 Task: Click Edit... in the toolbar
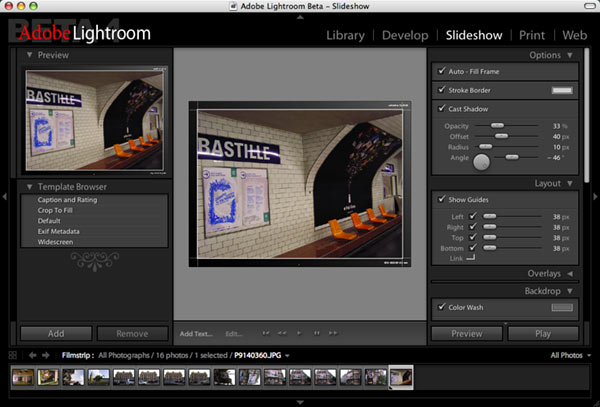234,334
